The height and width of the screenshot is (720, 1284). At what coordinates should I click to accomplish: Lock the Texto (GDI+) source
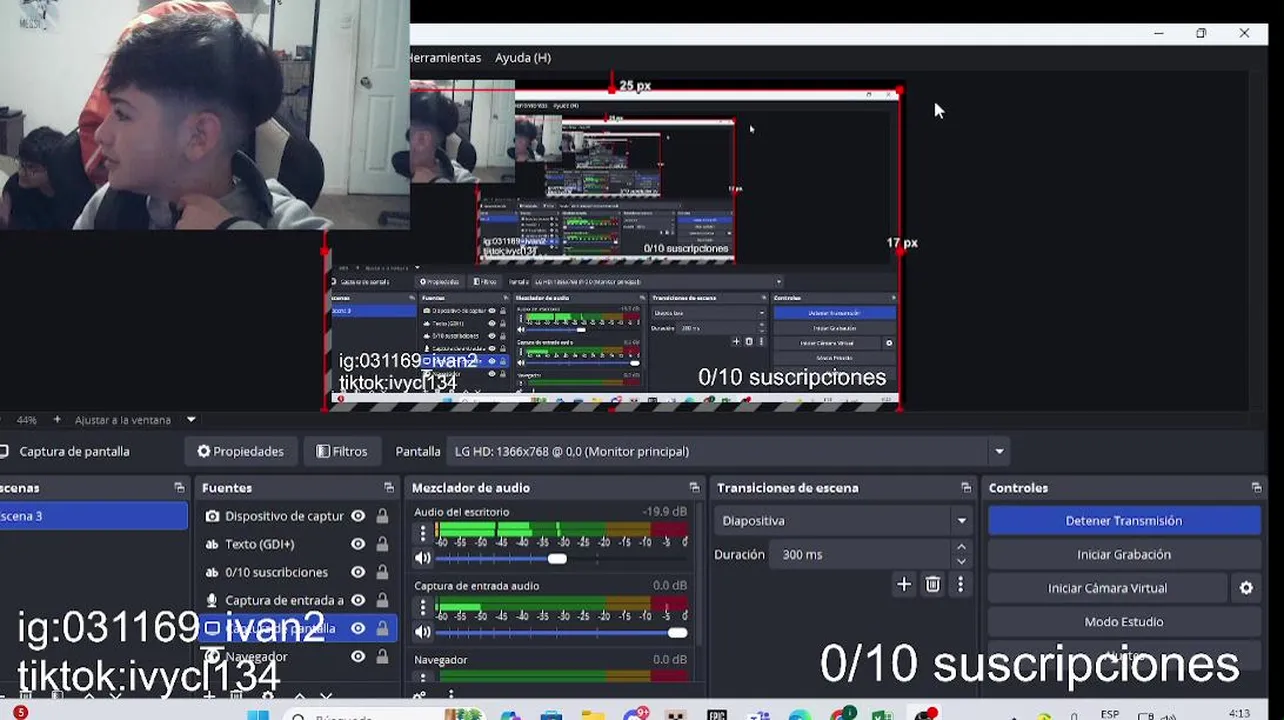point(382,544)
